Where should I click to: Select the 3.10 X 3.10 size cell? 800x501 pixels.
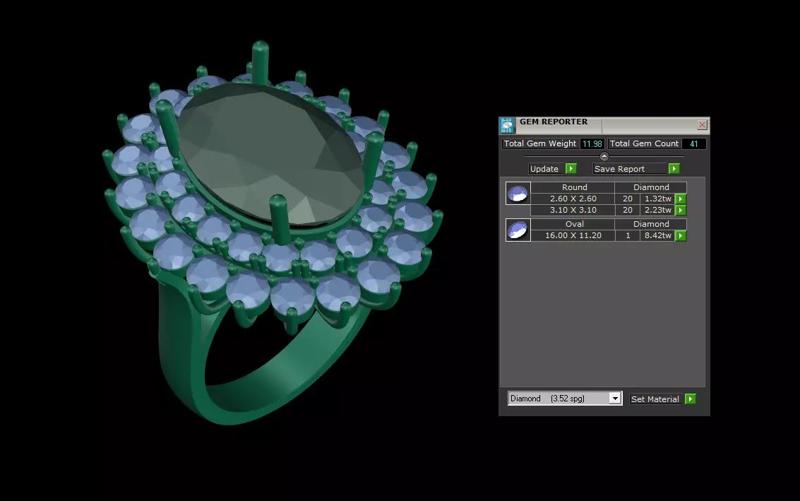[573, 210]
